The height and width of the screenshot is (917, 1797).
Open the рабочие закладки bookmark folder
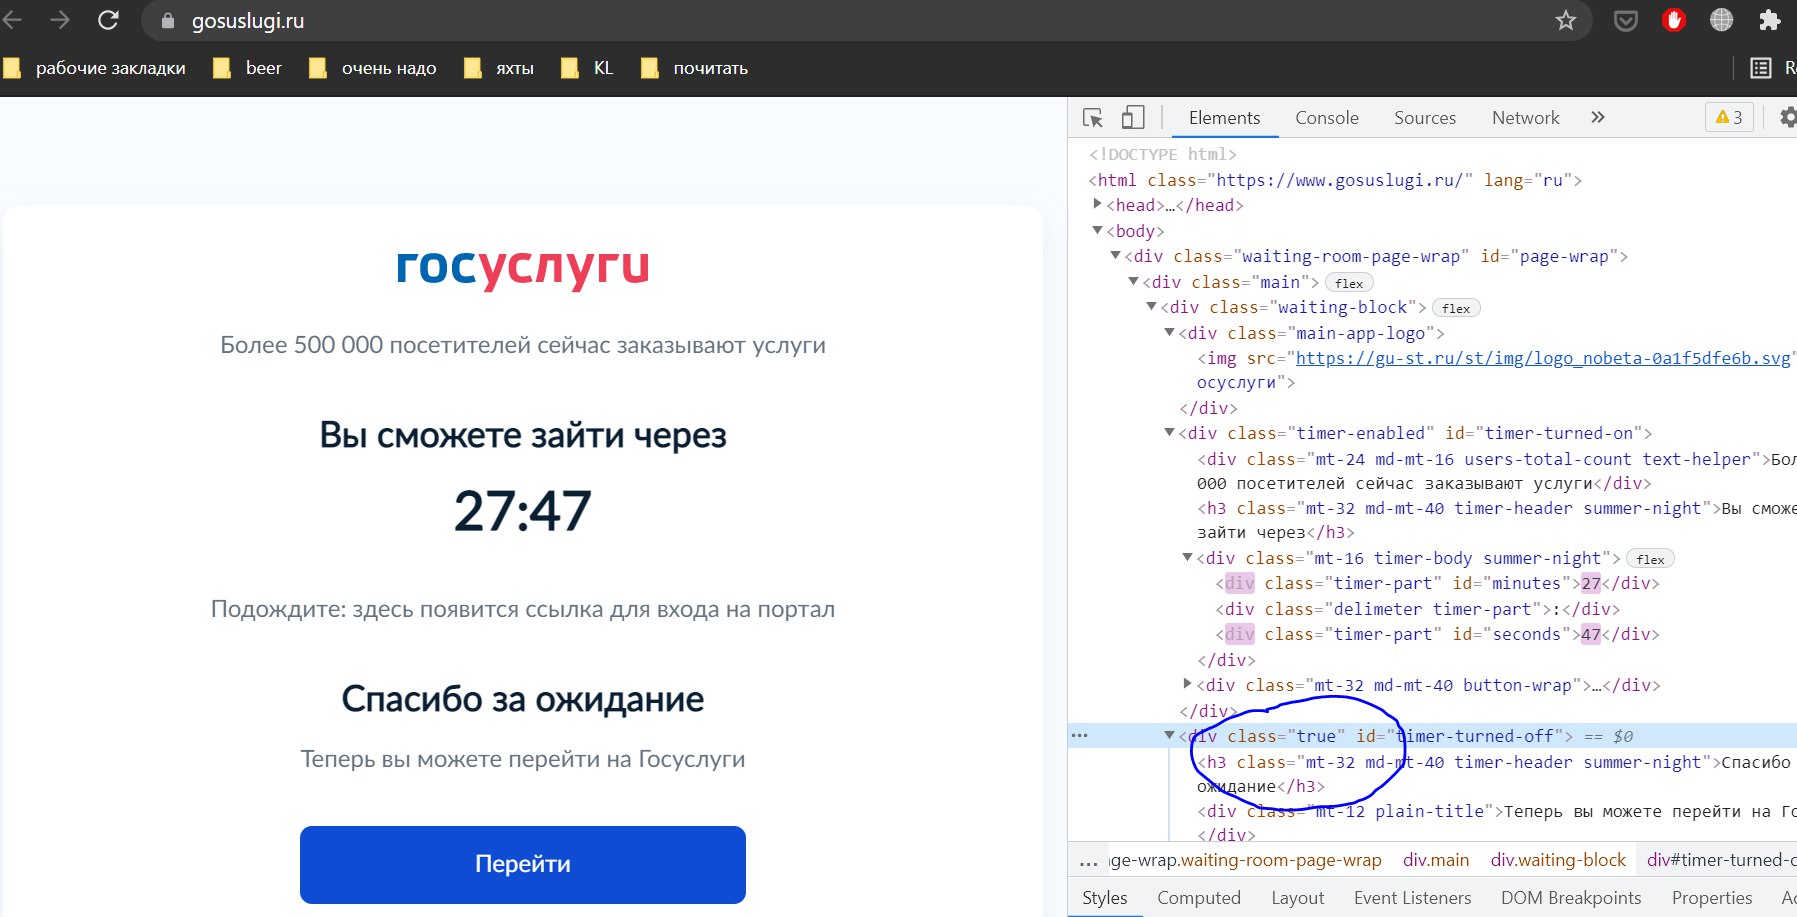(95, 68)
